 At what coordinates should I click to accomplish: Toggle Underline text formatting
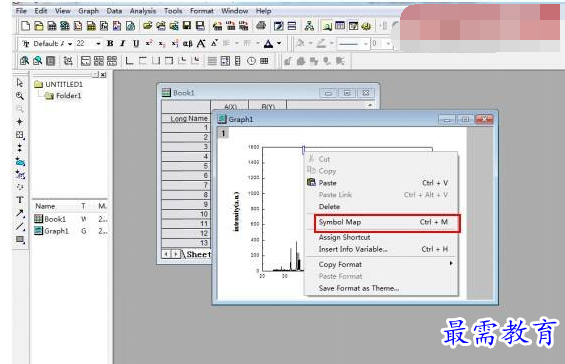(136, 44)
